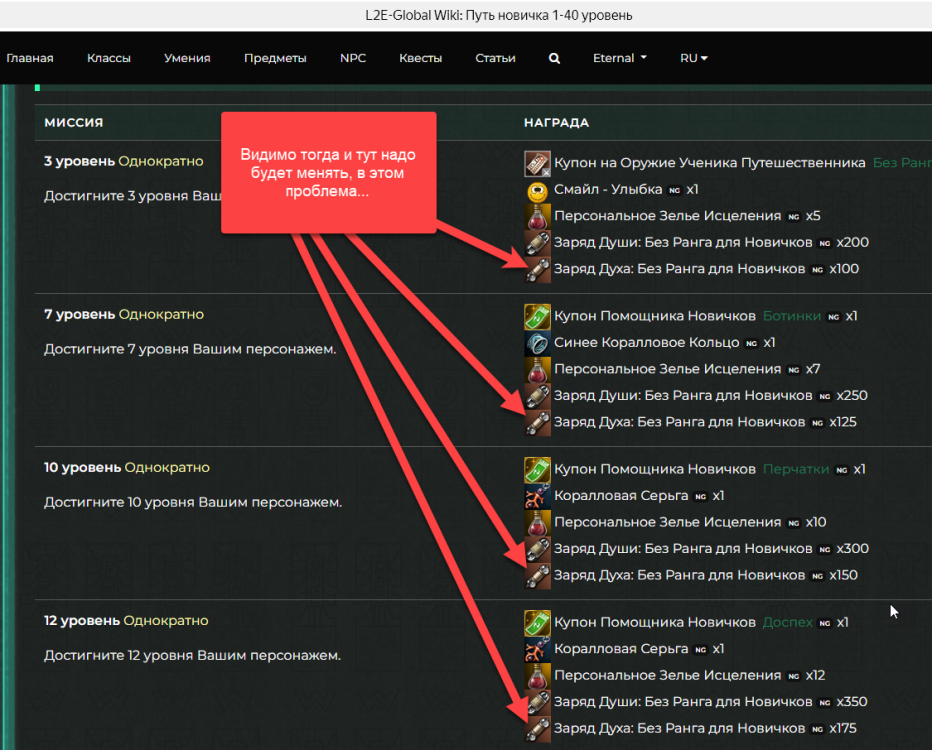
Task: Click the red annotation note box
Action: point(328,172)
